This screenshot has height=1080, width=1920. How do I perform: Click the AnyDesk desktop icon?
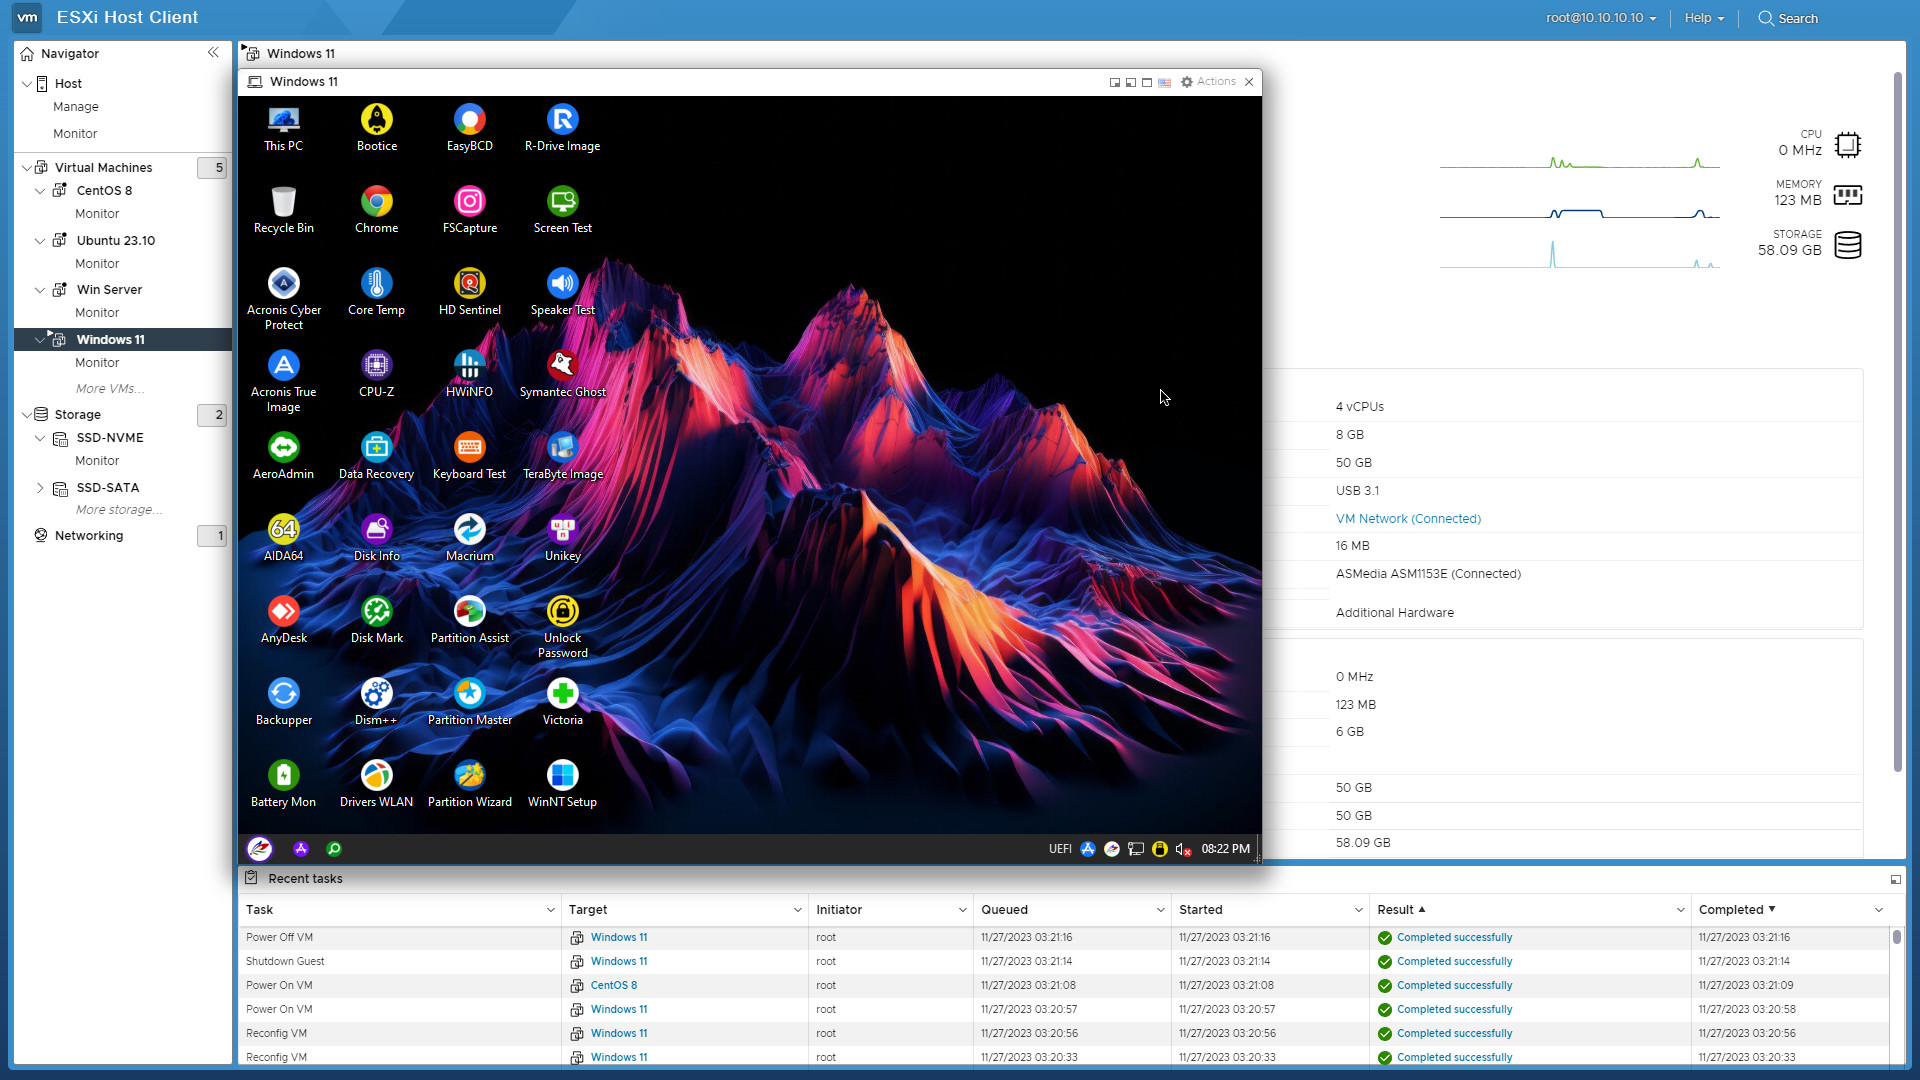pyautogui.click(x=283, y=613)
